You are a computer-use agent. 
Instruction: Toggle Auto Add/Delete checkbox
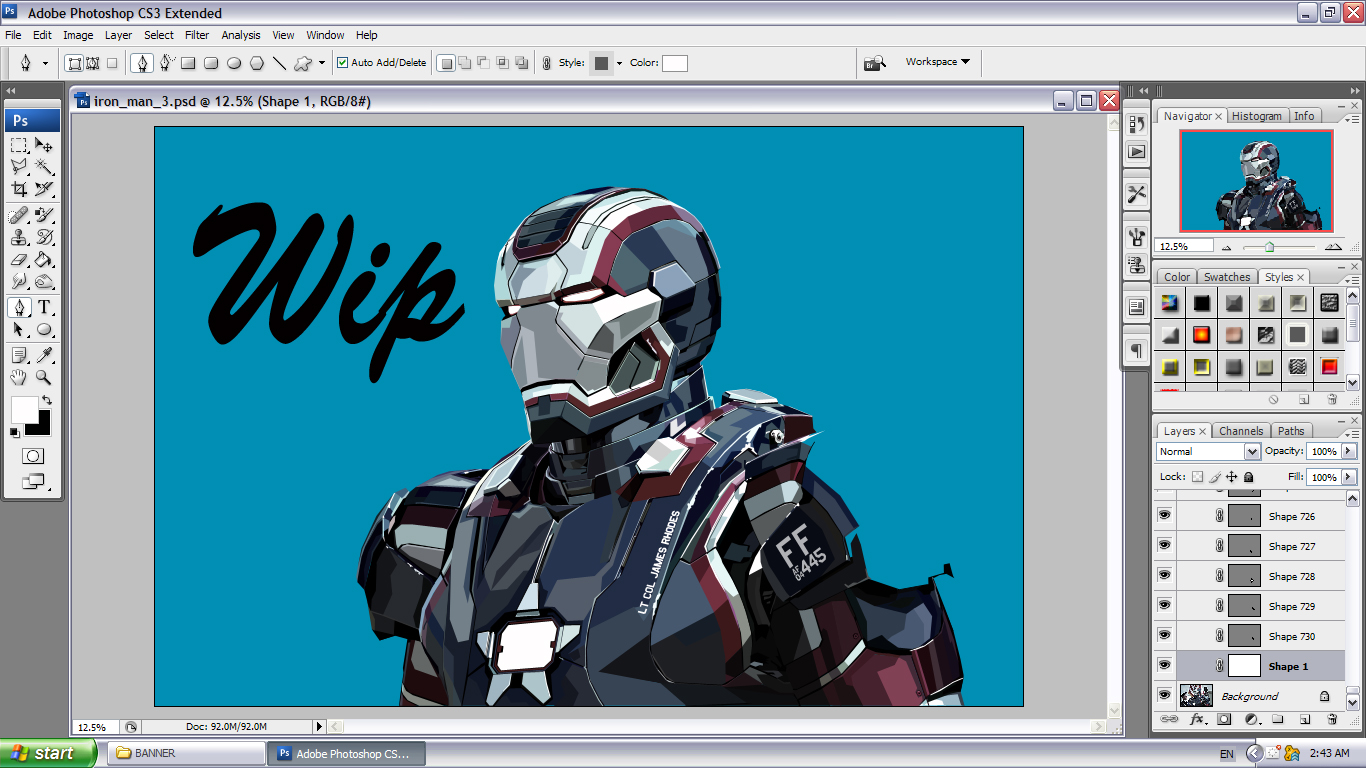tap(343, 63)
